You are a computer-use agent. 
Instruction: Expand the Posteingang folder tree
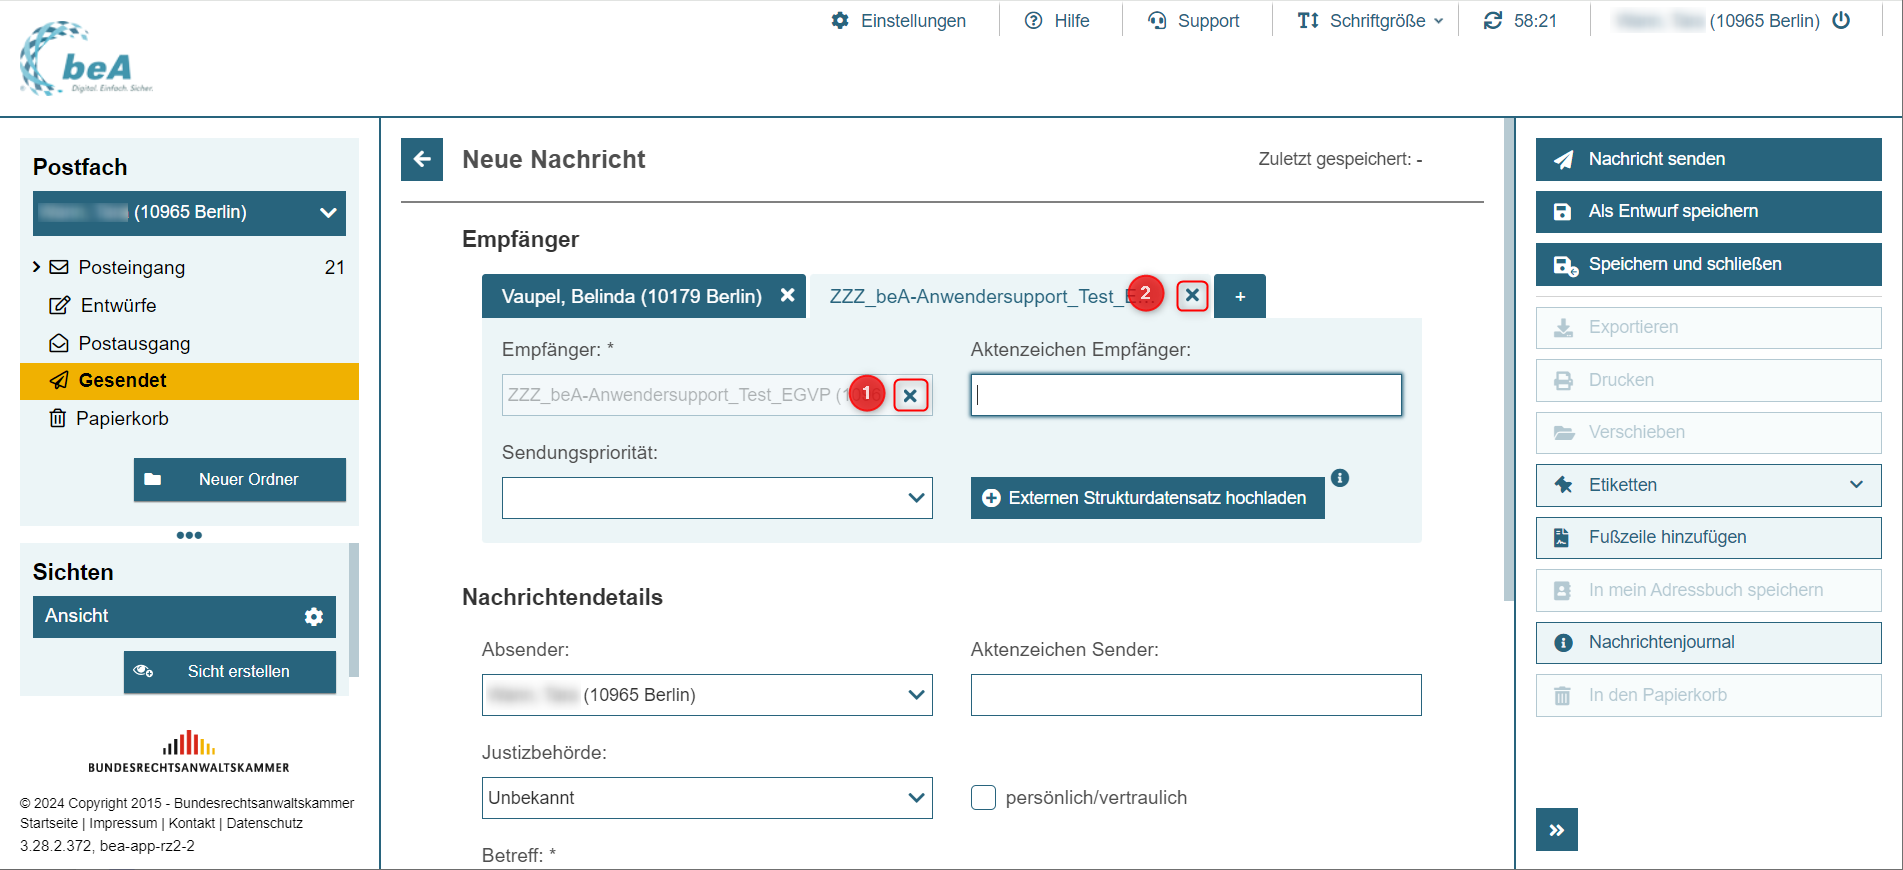point(37,267)
